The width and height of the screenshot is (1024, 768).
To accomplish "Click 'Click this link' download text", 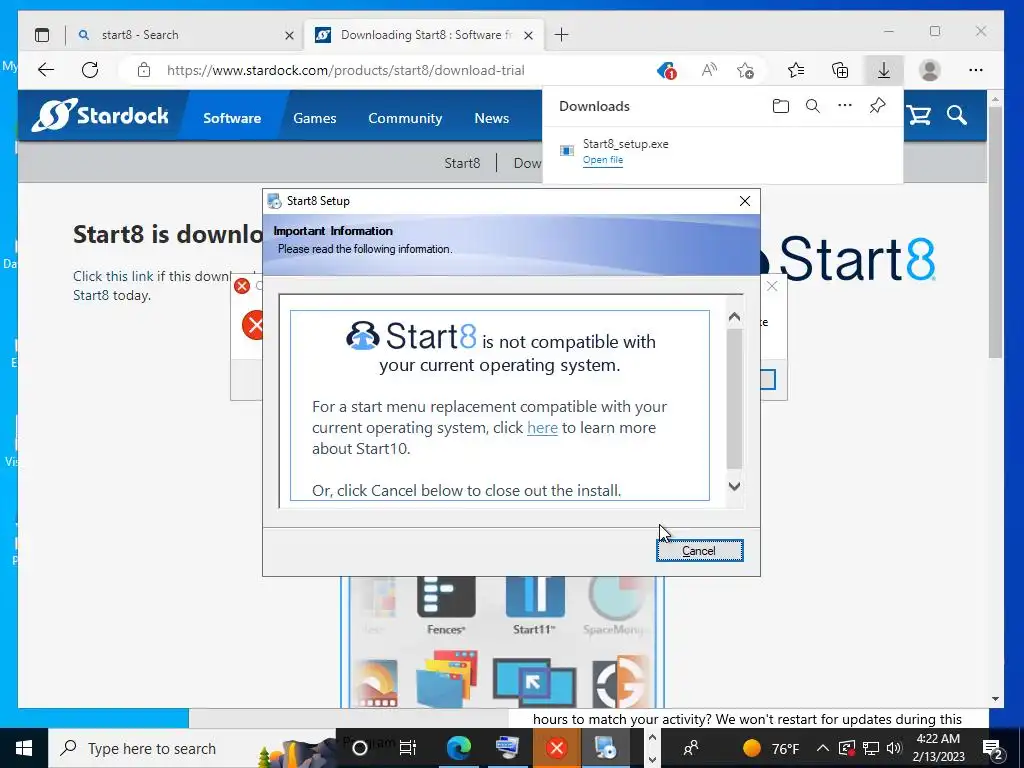I will [x=113, y=276].
